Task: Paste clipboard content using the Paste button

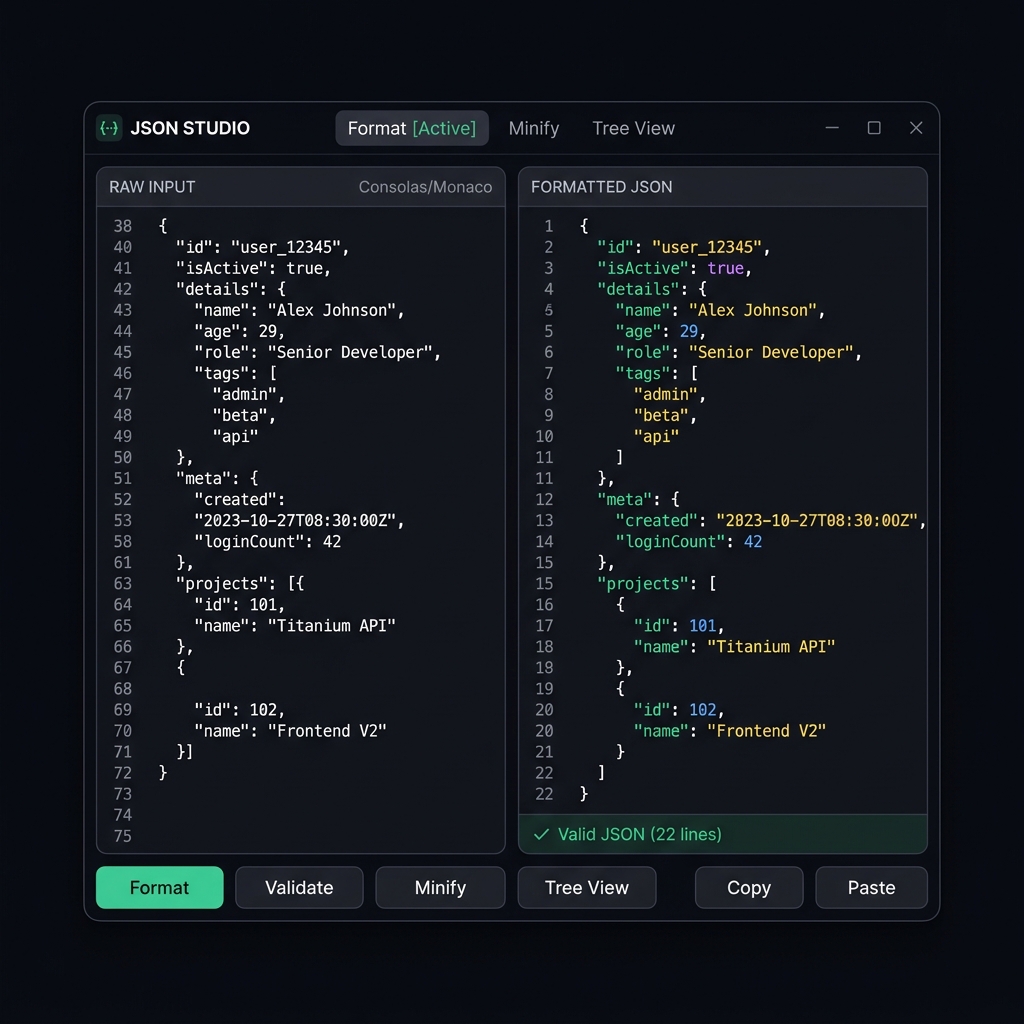Action: pos(870,887)
